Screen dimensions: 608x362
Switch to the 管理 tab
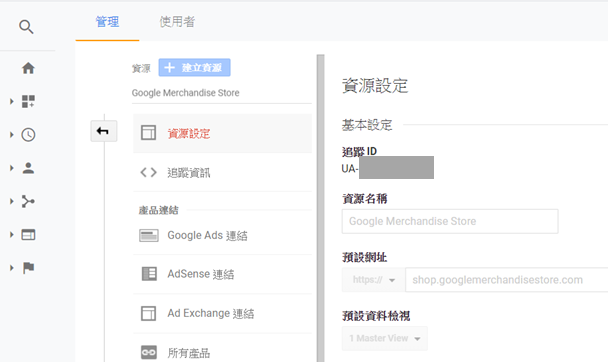[107, 22]
